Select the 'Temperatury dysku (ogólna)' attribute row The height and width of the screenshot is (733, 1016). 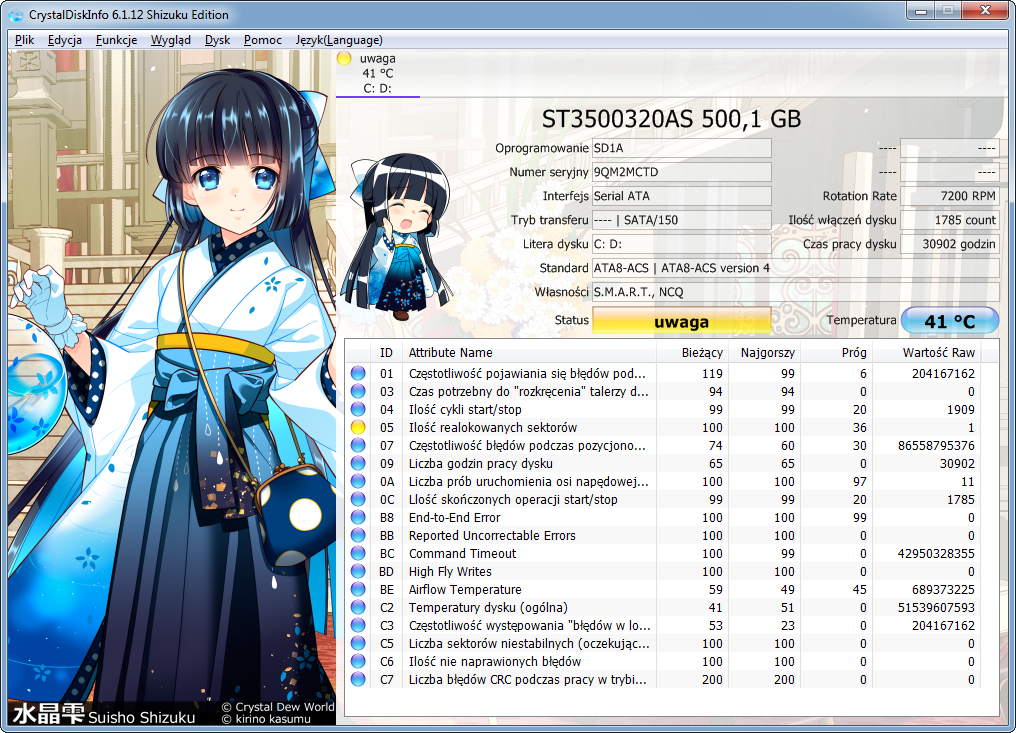(x=663, y=607)
